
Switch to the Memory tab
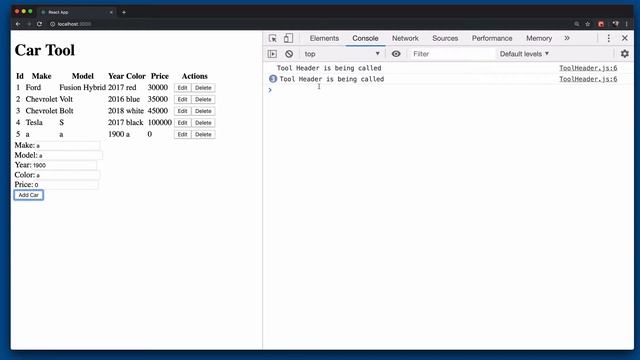click(x=539, y=38)
